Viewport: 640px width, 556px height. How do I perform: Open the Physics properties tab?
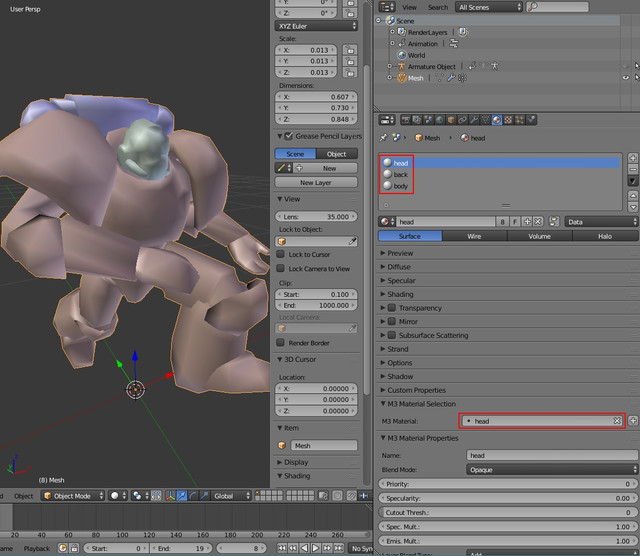coord(531,120)
